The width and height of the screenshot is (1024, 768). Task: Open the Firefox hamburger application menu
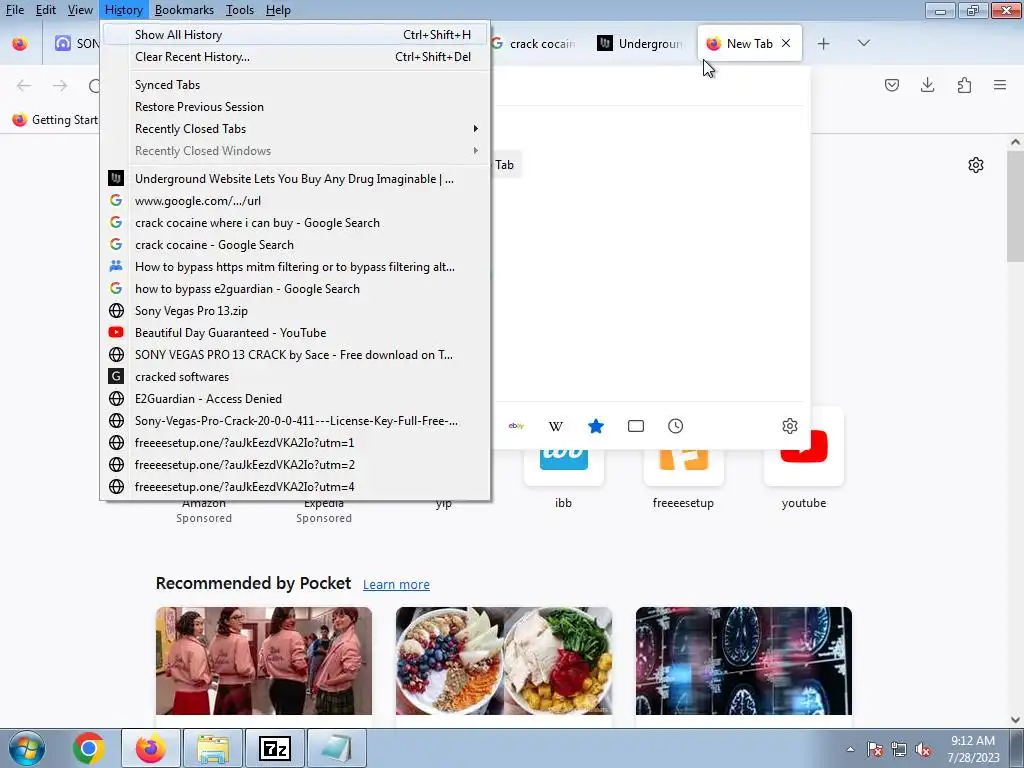[x=1000, y=85]
